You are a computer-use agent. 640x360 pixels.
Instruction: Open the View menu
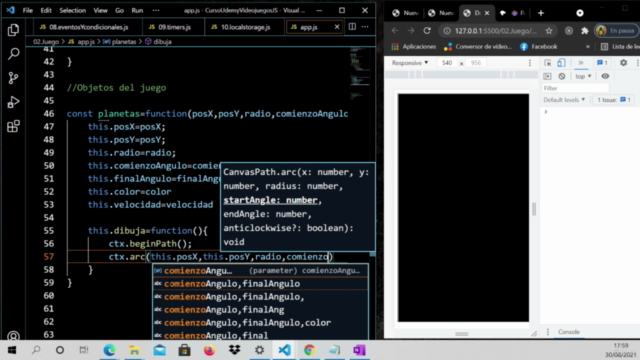point(100,10)
